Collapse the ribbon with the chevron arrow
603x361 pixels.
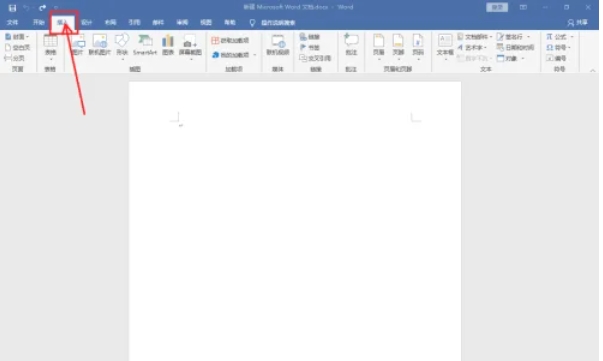coord(593,70)
